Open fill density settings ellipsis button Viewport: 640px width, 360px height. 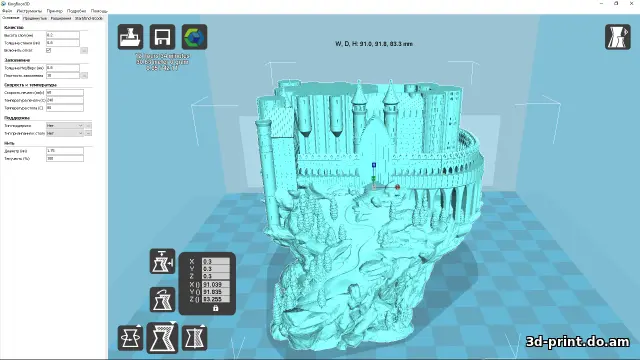[84, 76]
